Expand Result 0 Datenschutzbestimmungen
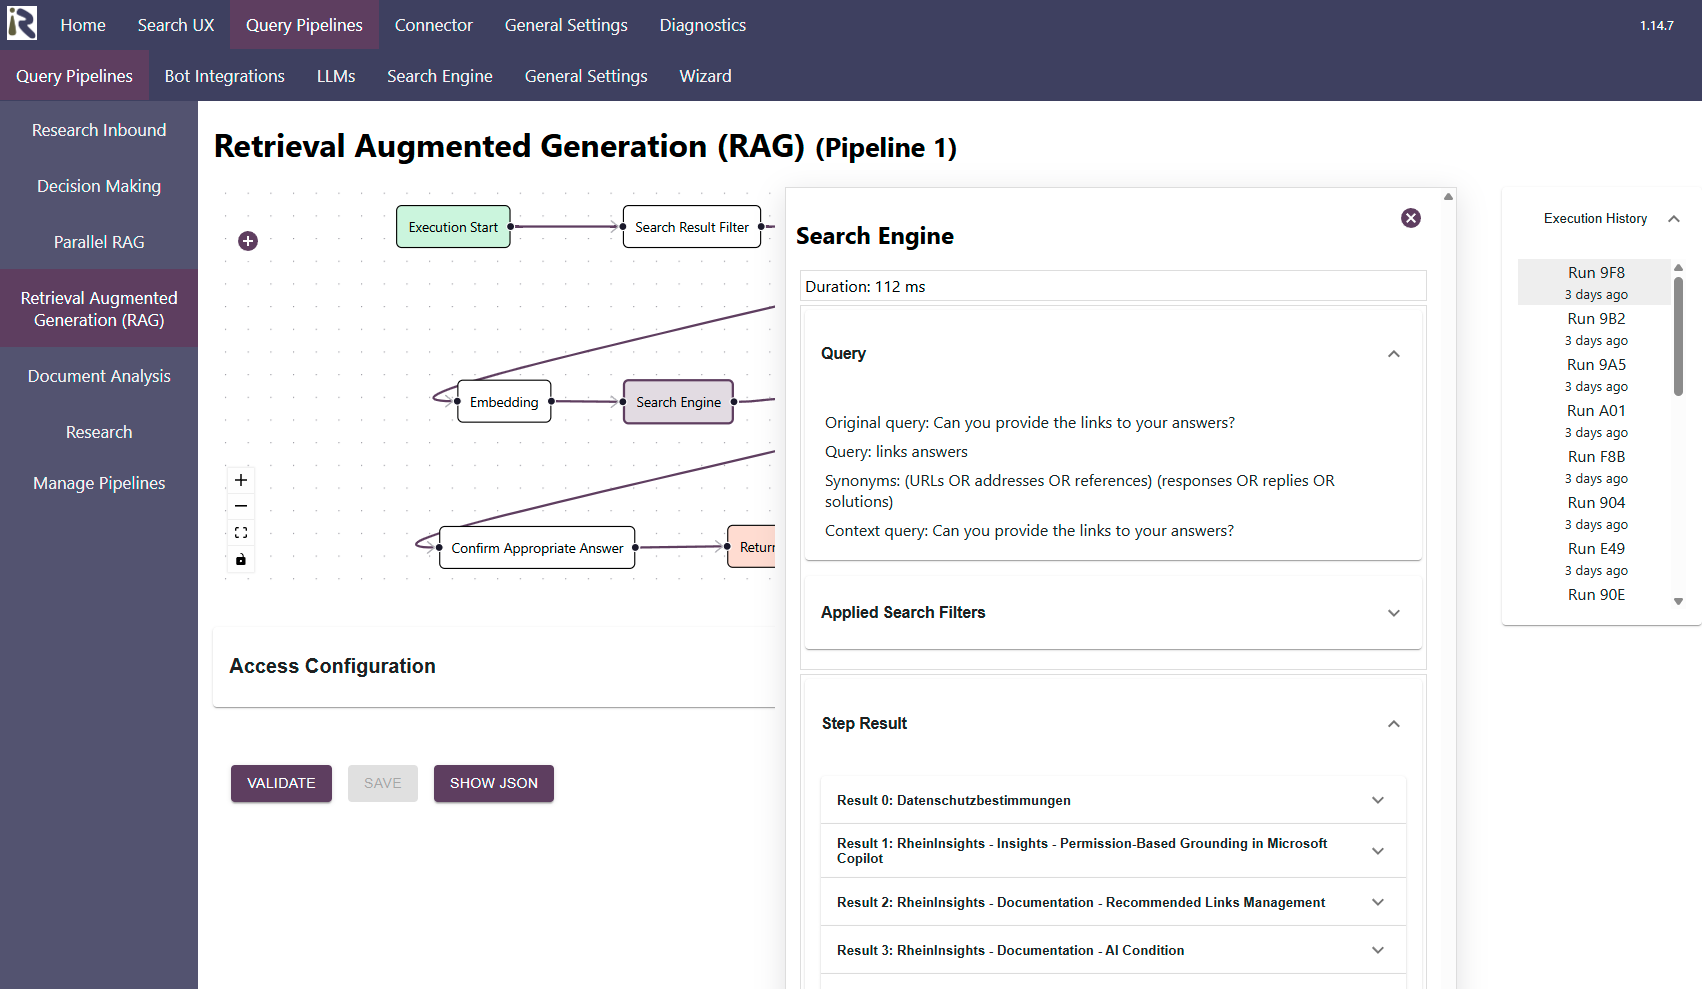This screenshot has height=989, width=1702. coord(1377,800)
